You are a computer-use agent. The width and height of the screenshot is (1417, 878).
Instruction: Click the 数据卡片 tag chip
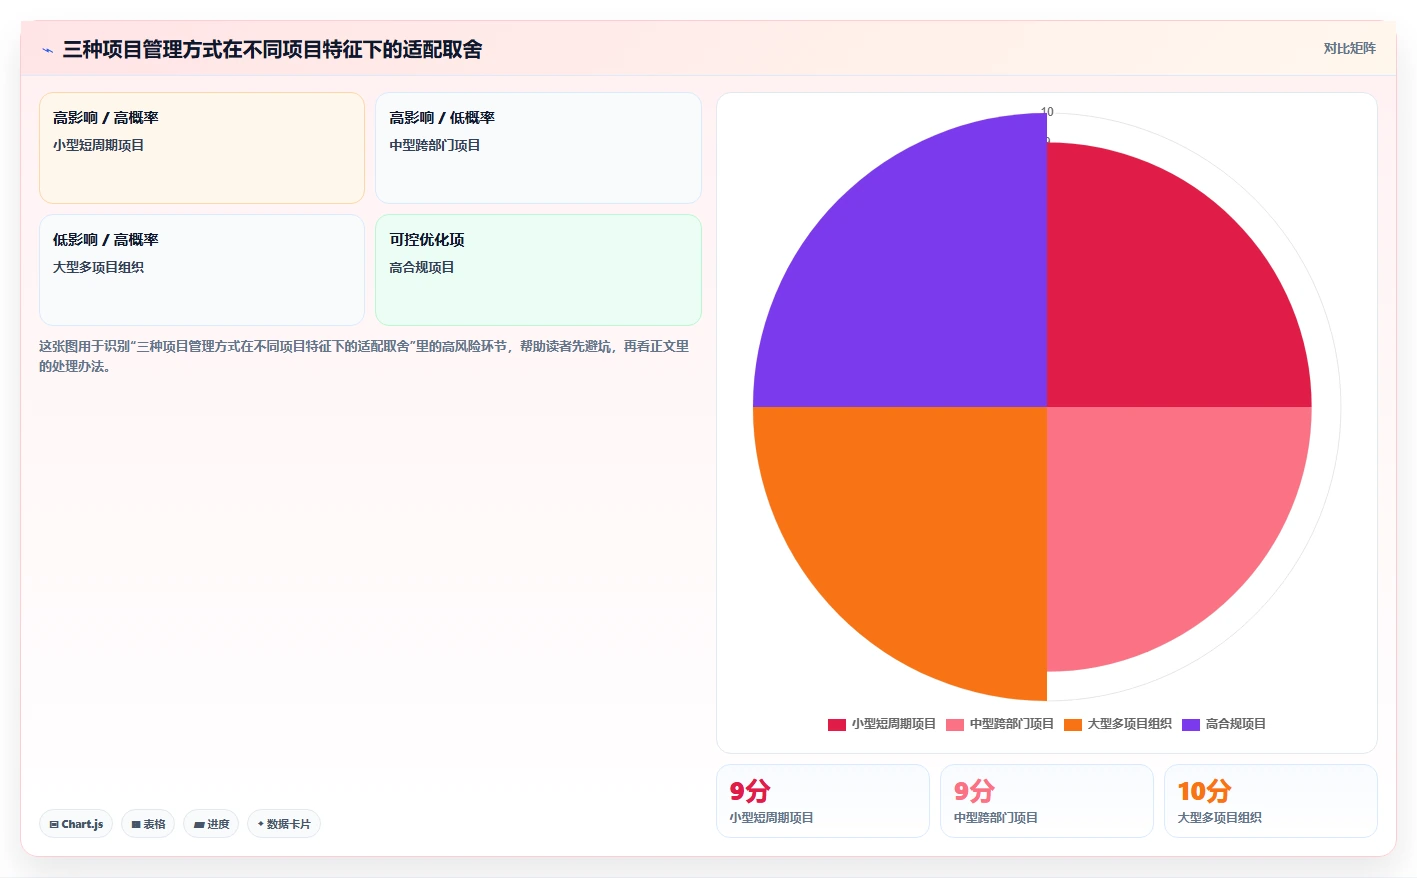click(284, 824)
